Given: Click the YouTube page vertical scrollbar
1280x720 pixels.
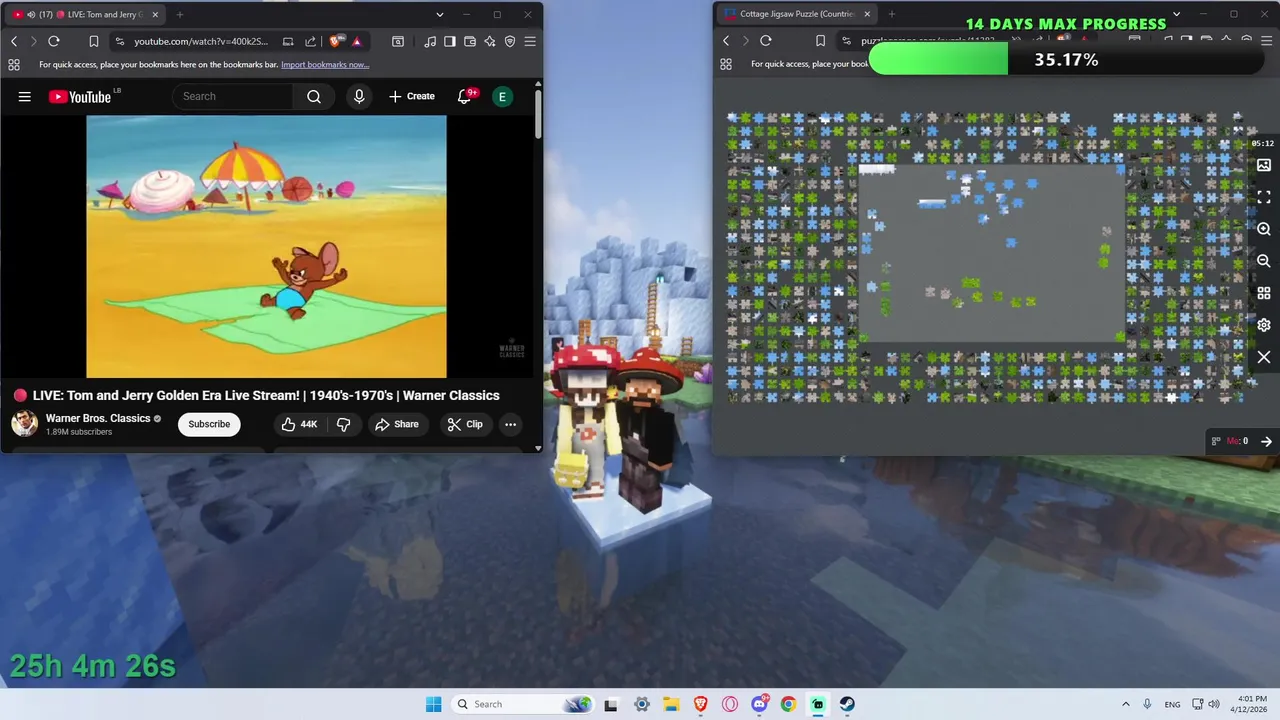Looking at the screenshot, I should [538, 115].
